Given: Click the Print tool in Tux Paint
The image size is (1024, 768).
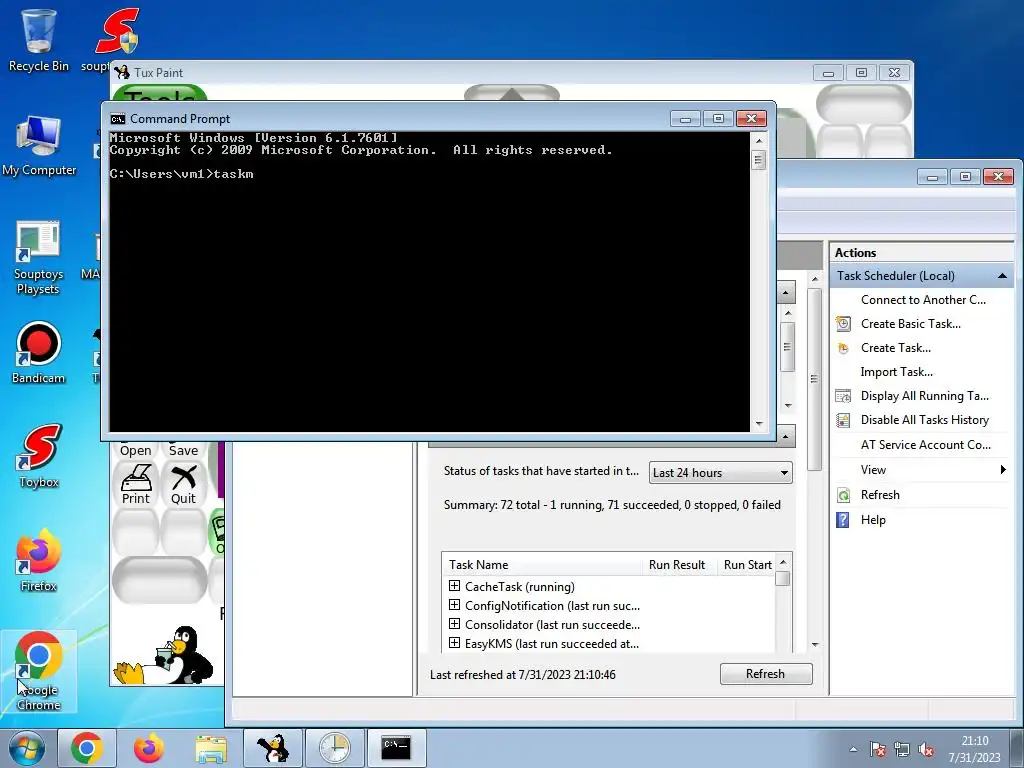Looking at the screenshot, I should 136,485.
